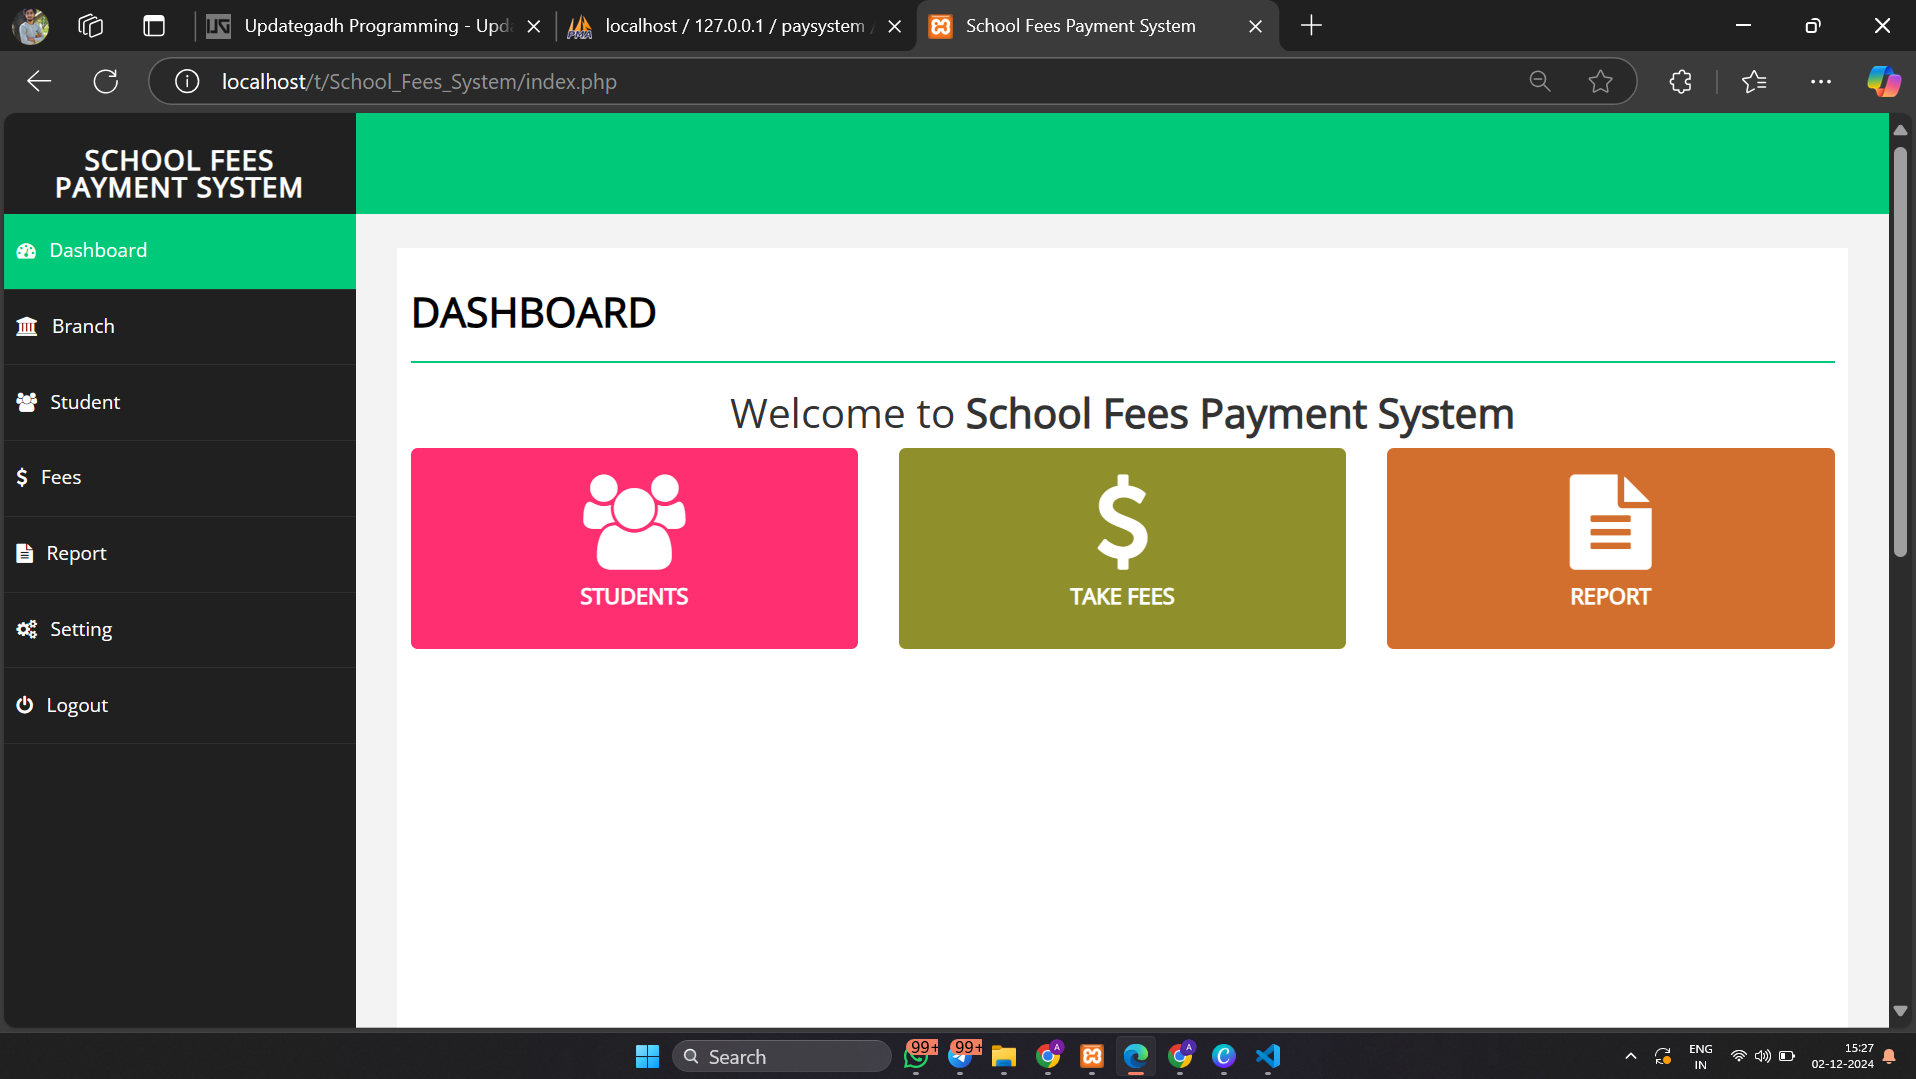Add page to favorites with star icon
This screenshot has height=1079, width=1916.
(1600, 82)
